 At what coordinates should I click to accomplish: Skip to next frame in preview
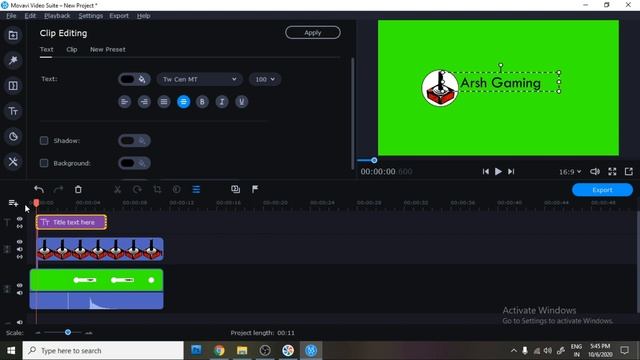click(511, 171)
